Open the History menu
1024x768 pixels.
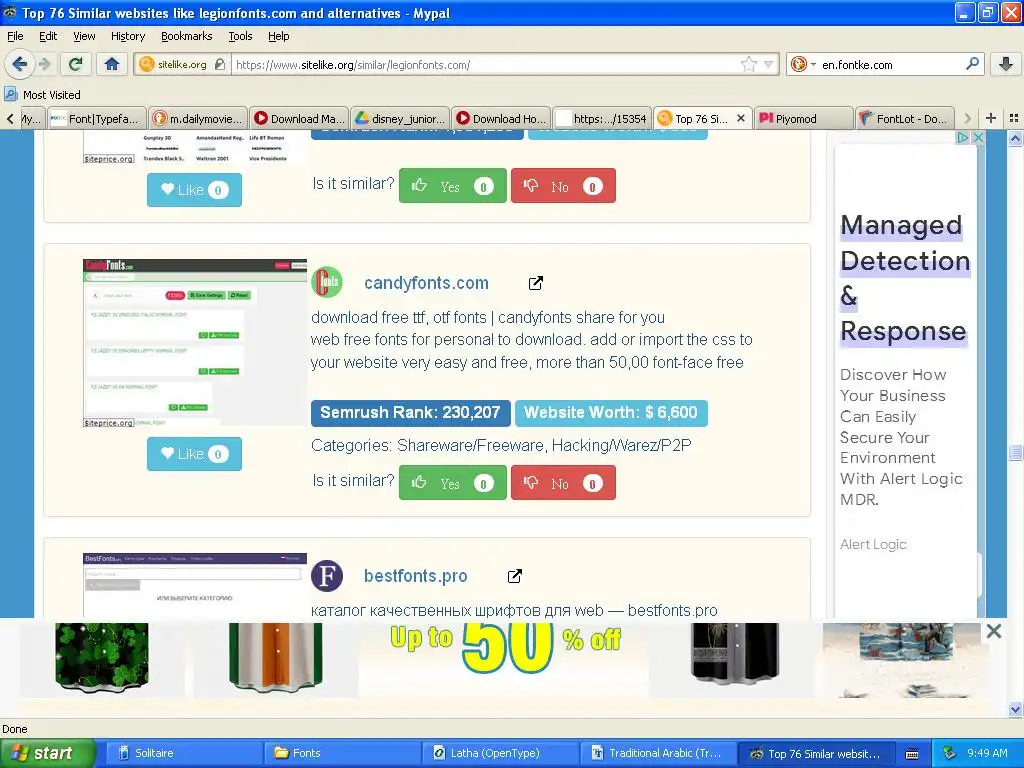(128, 36)
